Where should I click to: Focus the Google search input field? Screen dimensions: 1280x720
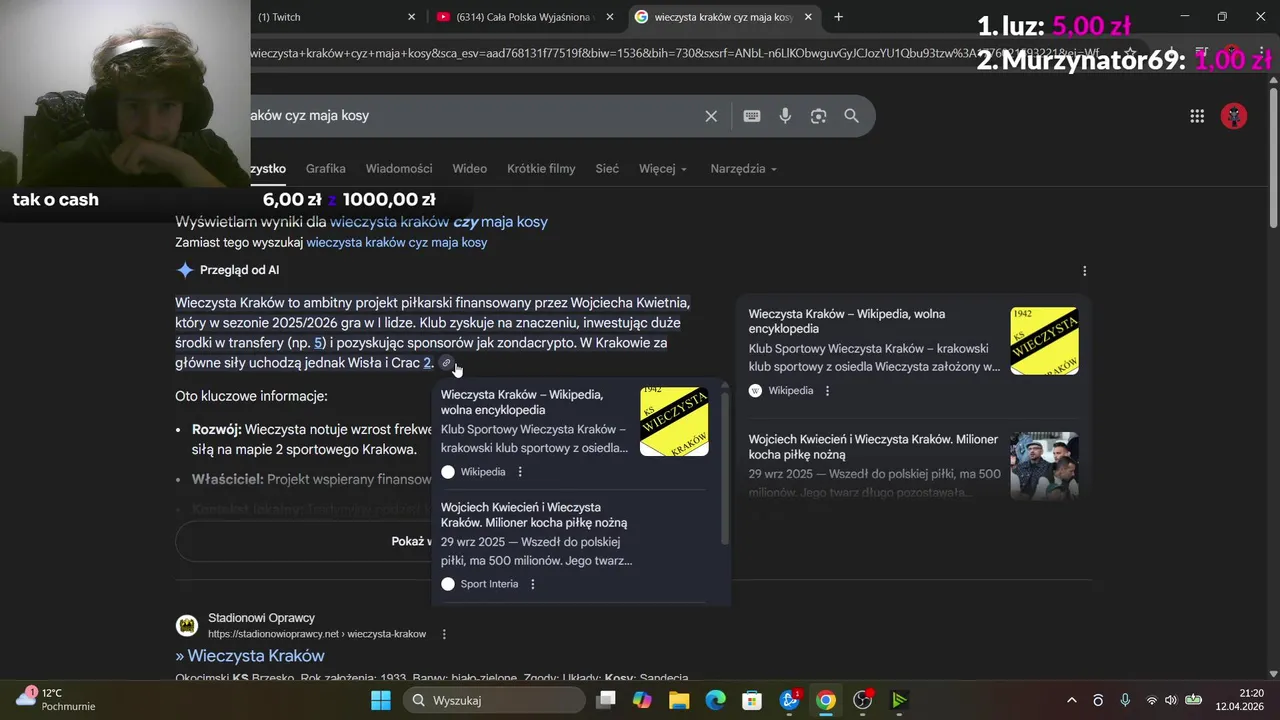pyautogui.click(x=470, y=116)
